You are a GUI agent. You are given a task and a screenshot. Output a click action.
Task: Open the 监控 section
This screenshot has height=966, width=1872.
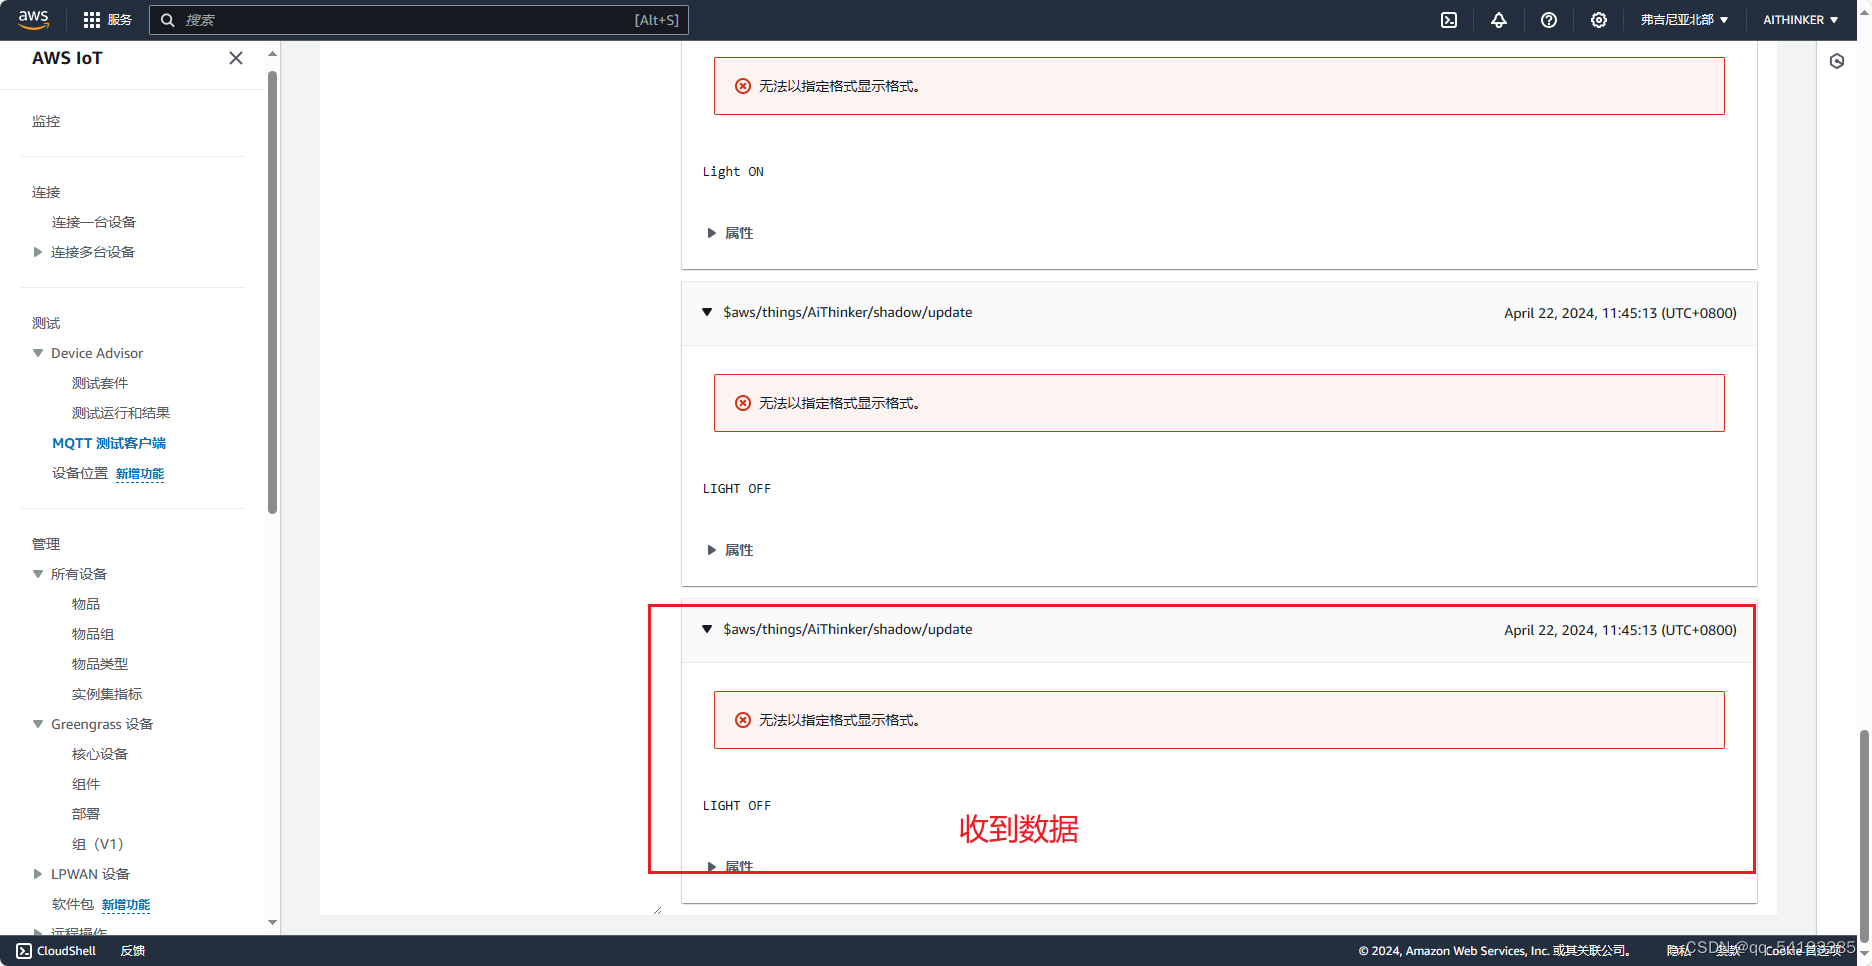(46, 121)
